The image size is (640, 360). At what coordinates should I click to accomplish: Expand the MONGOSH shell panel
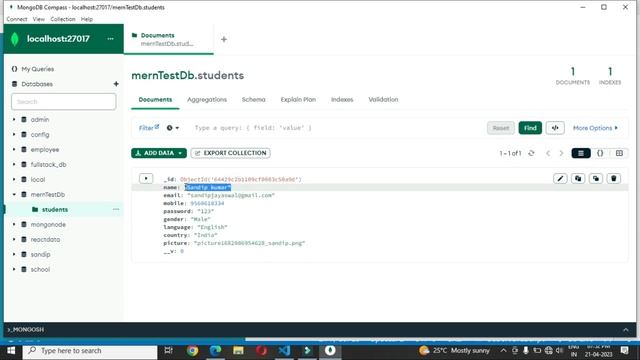(x=626, y=329)
